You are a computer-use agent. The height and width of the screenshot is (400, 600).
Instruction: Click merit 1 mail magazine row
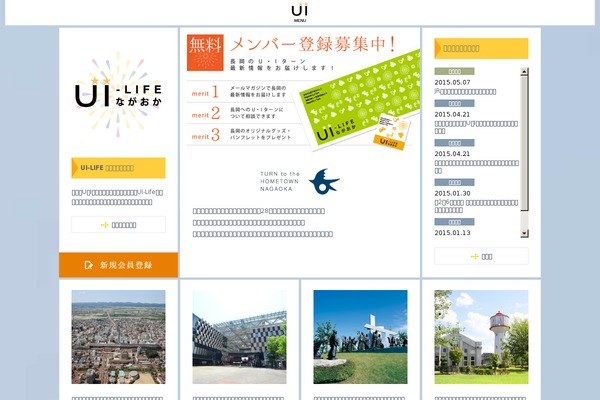coord(240,91)
